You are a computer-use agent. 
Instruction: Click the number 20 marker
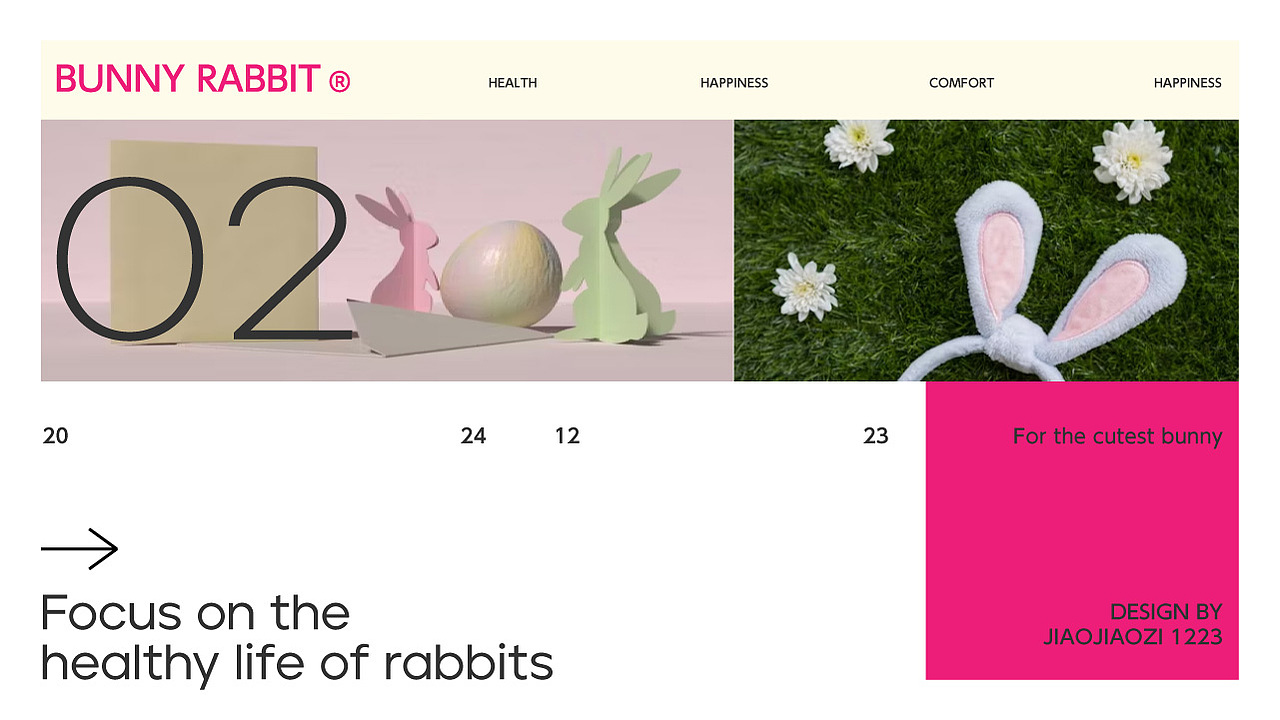click(56, 436)
